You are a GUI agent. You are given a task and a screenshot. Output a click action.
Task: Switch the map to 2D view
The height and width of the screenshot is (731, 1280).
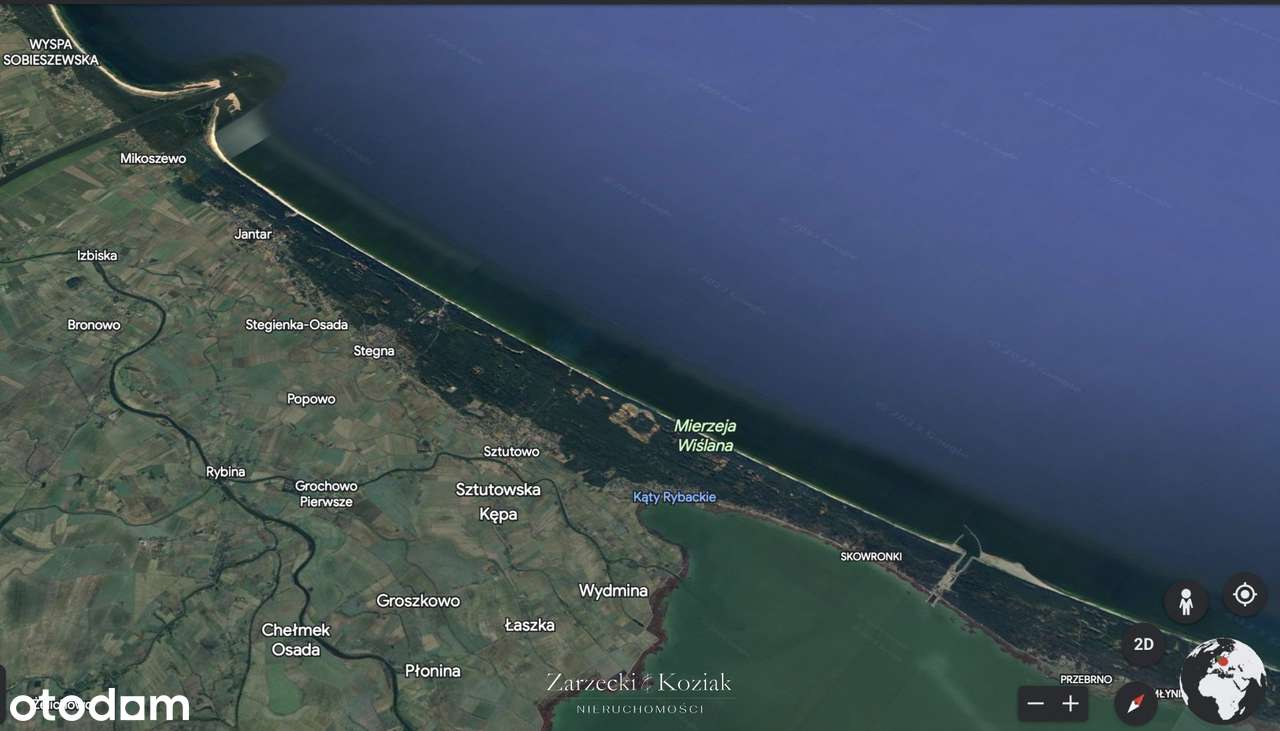pyautogui.click(x=1143, y=645)
